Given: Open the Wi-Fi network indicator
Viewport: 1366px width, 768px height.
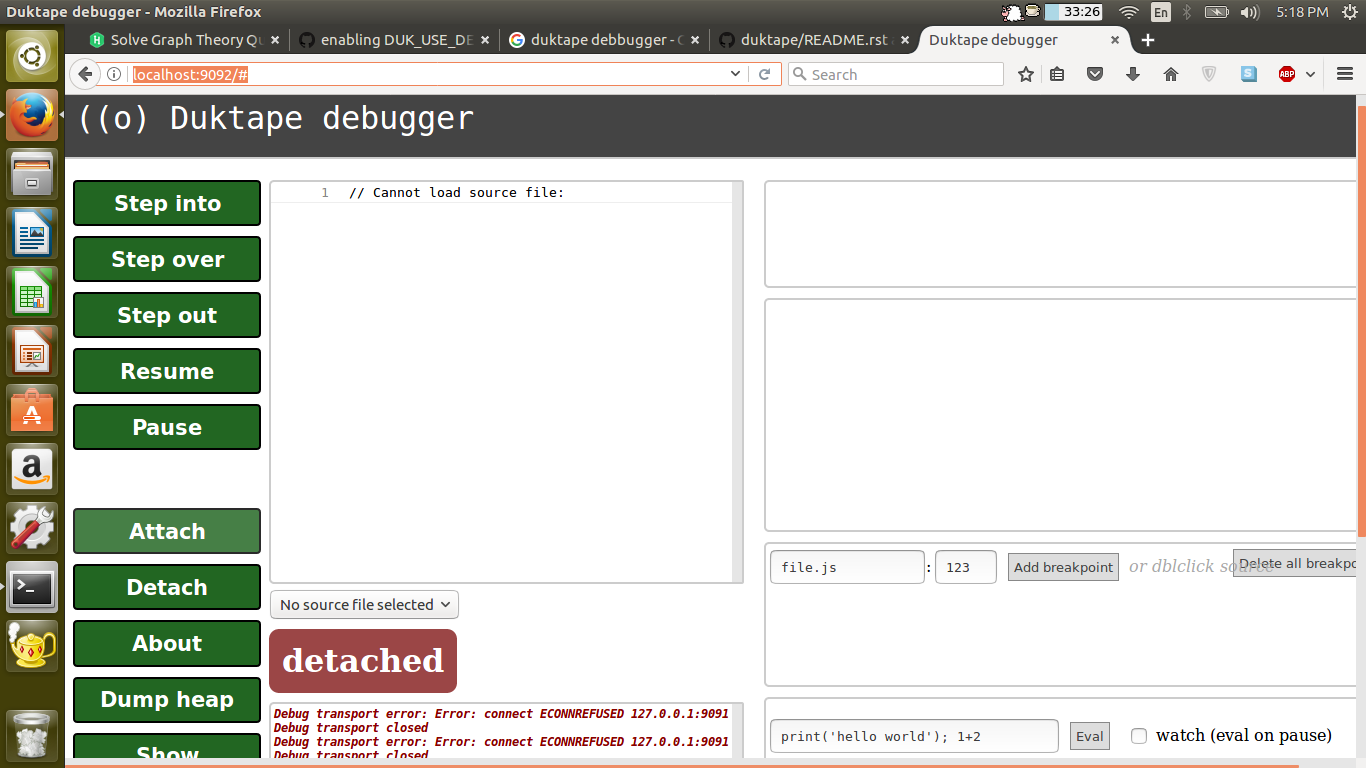Looking at the screenshot, I should coord(1128,13).
